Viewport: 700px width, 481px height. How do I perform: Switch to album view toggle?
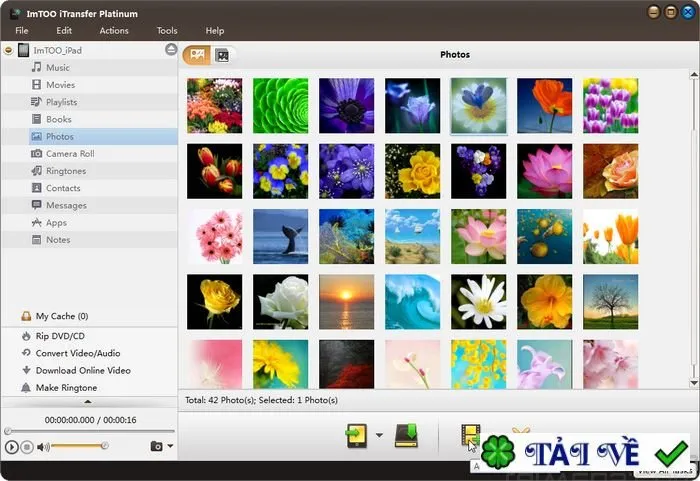(x=222, y=55)
